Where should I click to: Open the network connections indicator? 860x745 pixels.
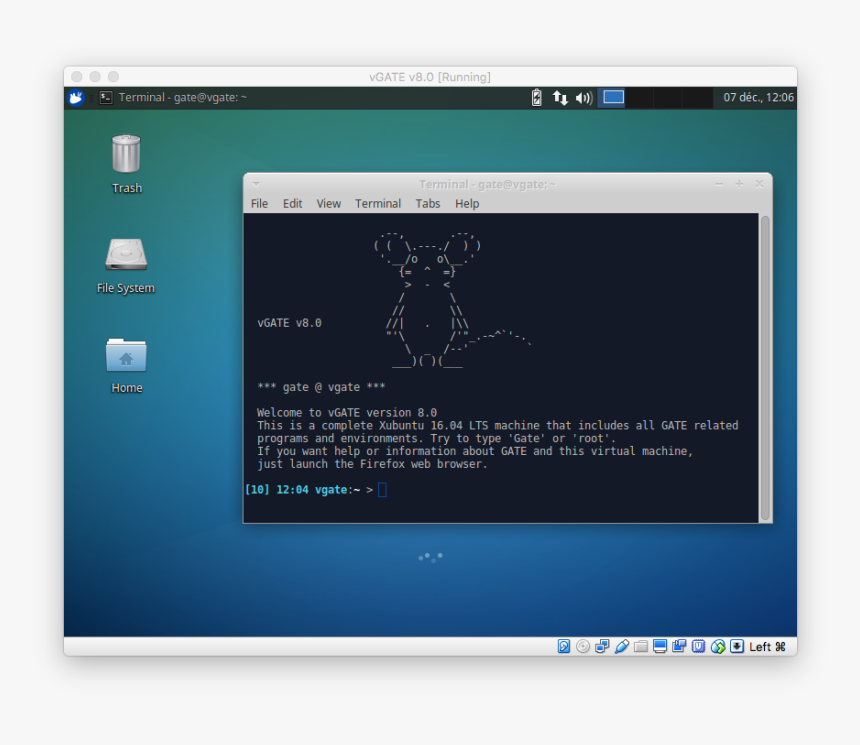[x=559, y=98]
